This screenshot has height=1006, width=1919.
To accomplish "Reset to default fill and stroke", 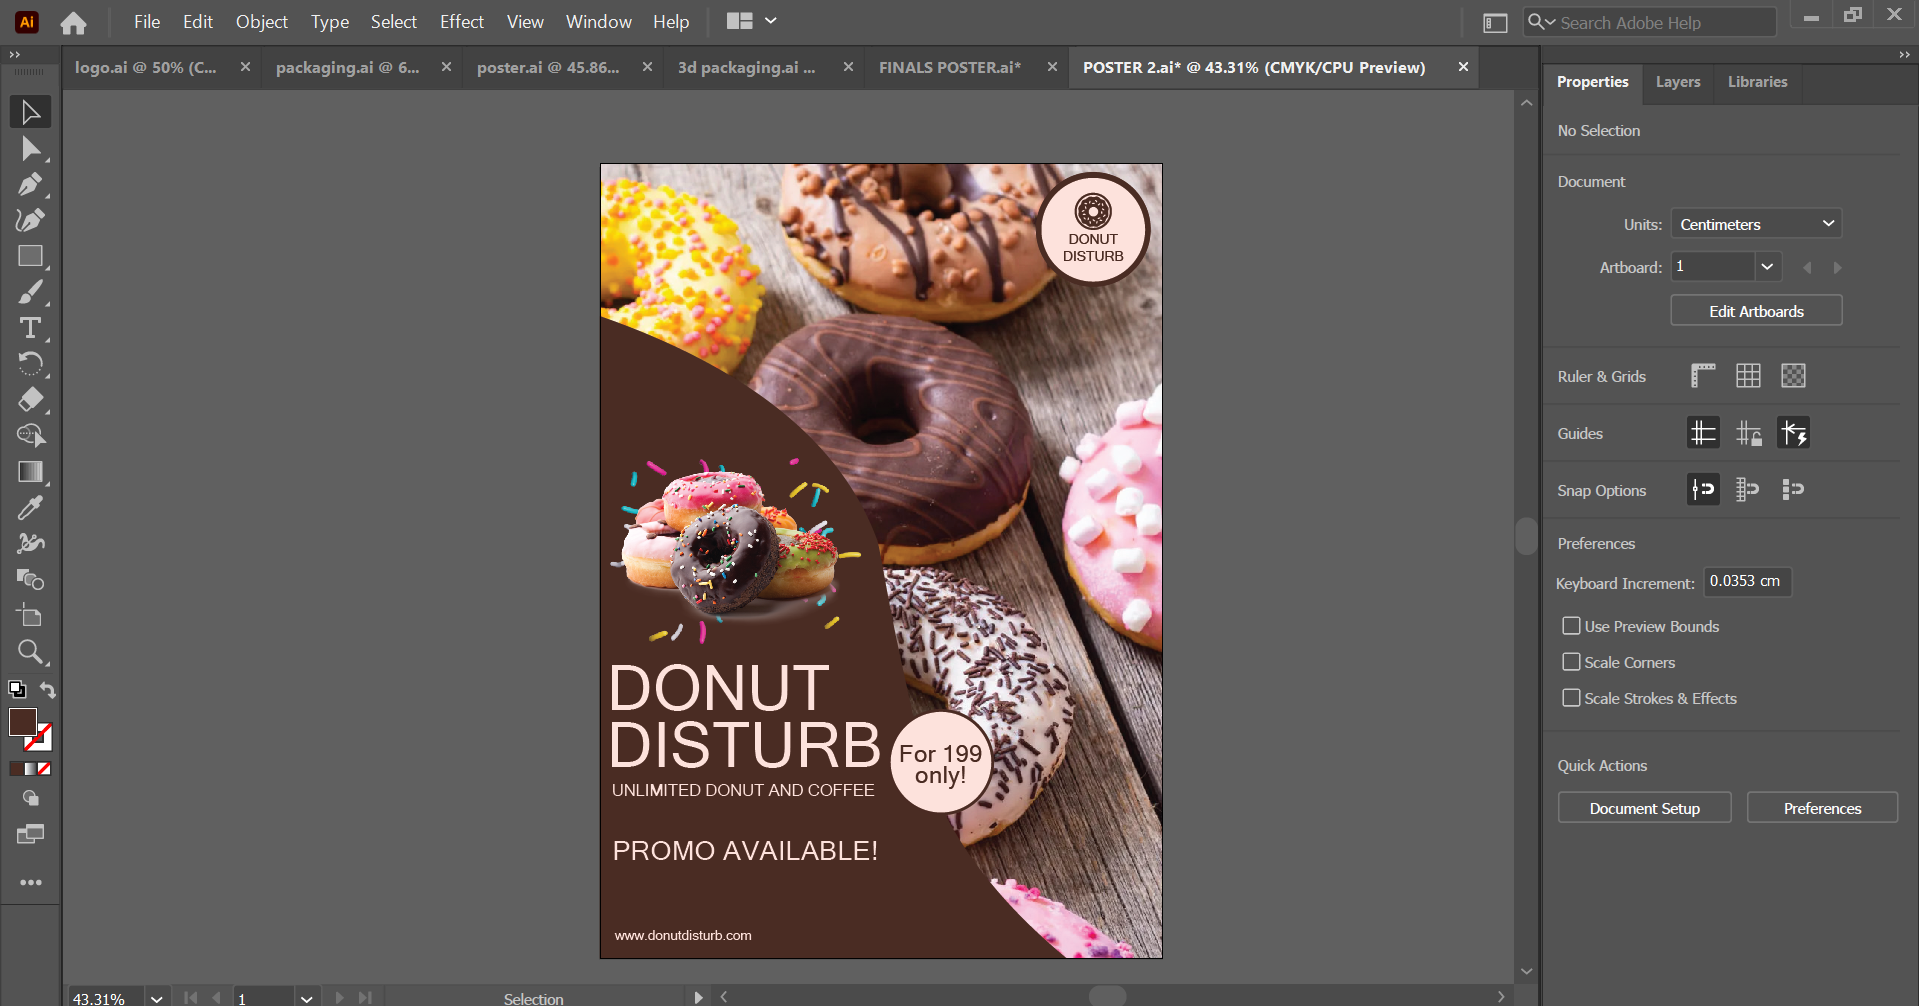I will [x=17, y=689].
